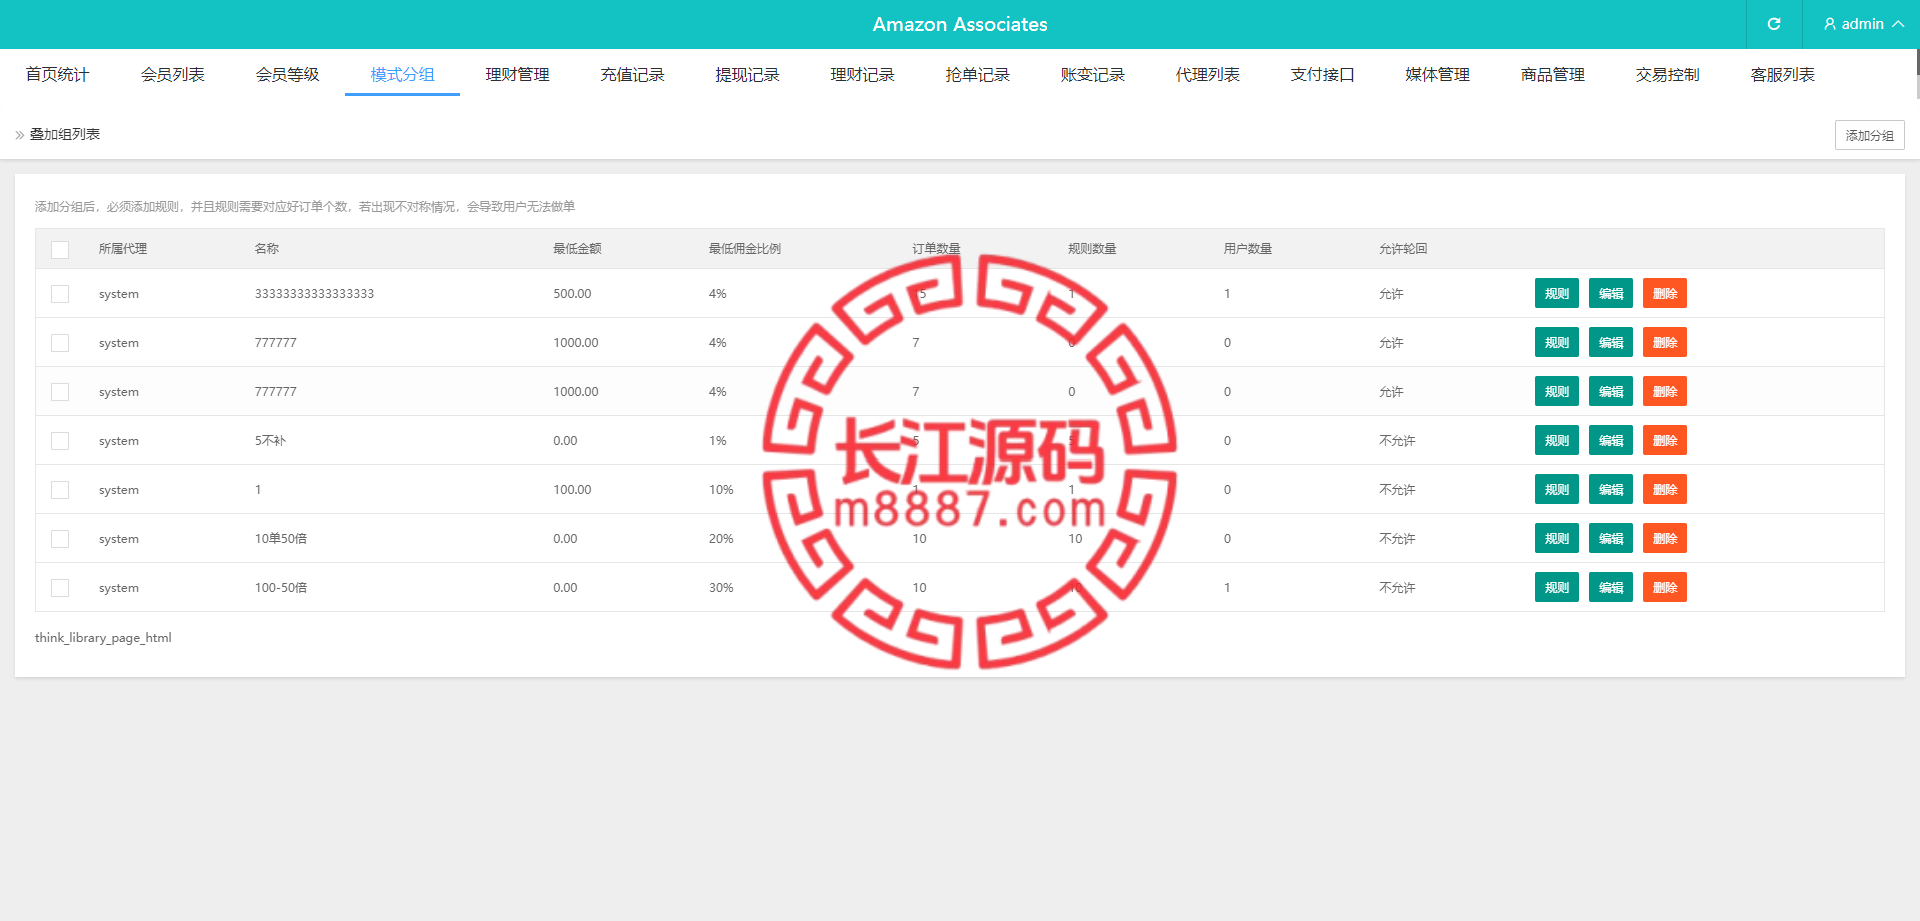Click the 叠加组列表 breadcrumb text
The width and height of the screenshot is (1920, 921).
(x=65, y=135)
